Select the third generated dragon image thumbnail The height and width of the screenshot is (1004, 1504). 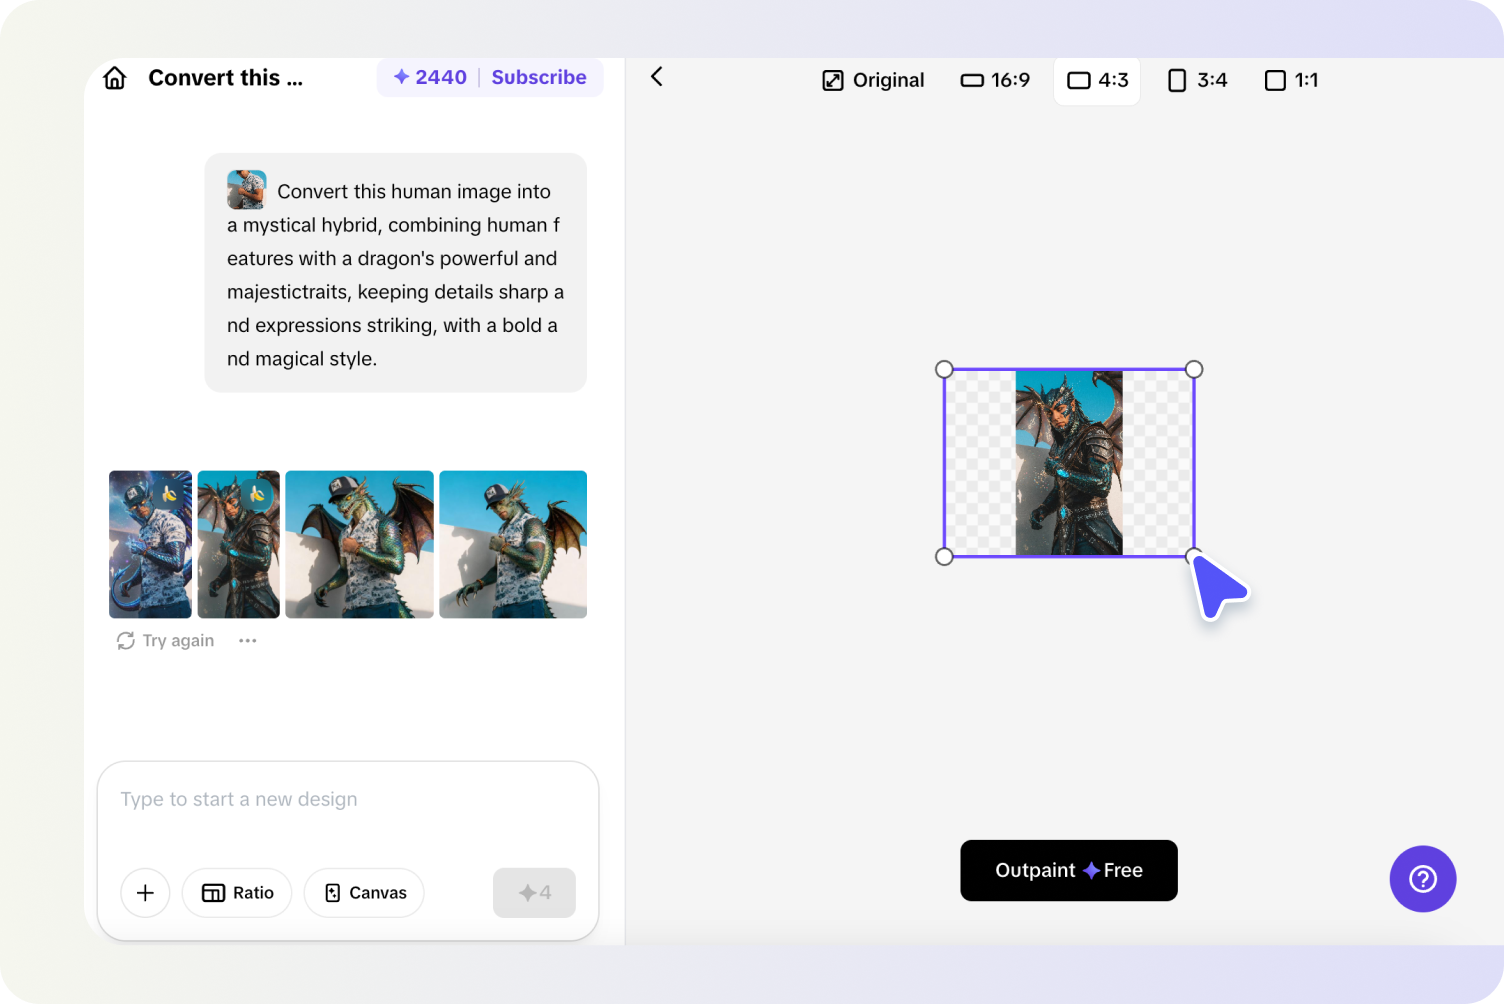pyautogui.click(x=359, y=545)
